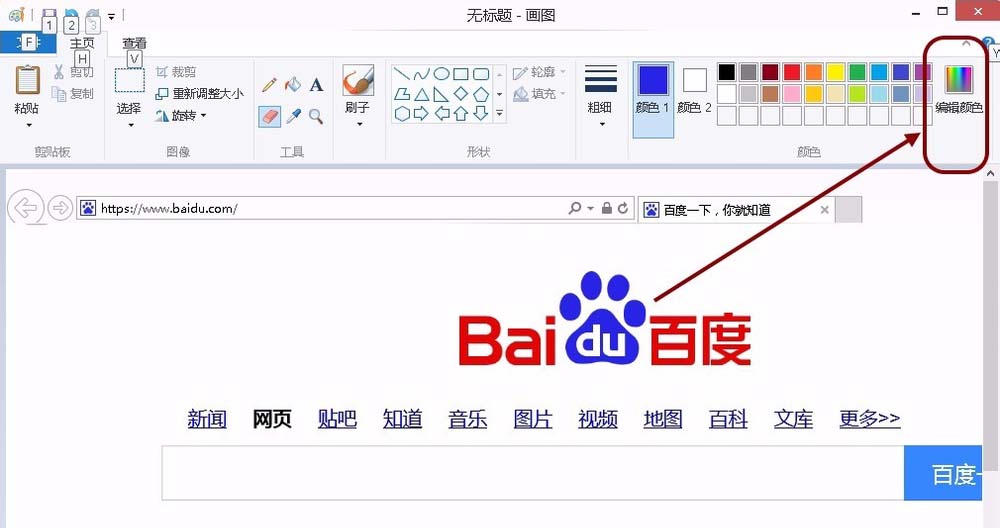Pick the pink color swatch
1000x528 pixels.
[792, 94]
